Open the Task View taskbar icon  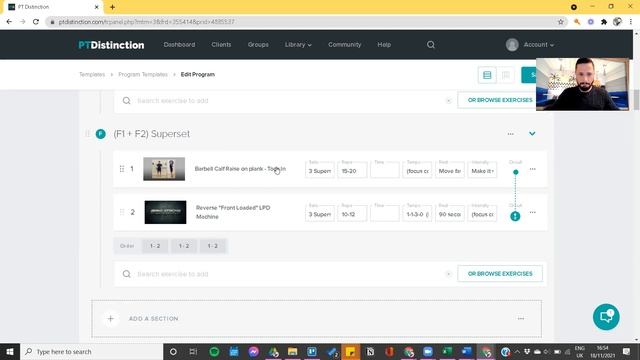click(x=193, y=351)
